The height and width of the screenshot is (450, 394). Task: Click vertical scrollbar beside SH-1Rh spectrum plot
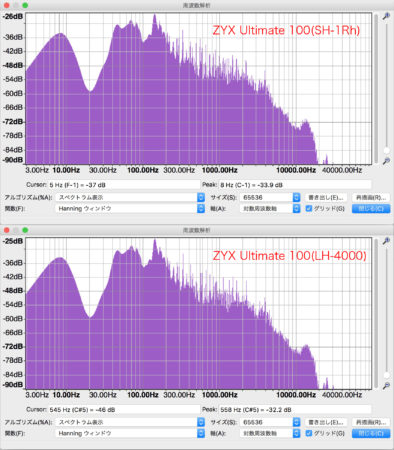pos(376,89)
